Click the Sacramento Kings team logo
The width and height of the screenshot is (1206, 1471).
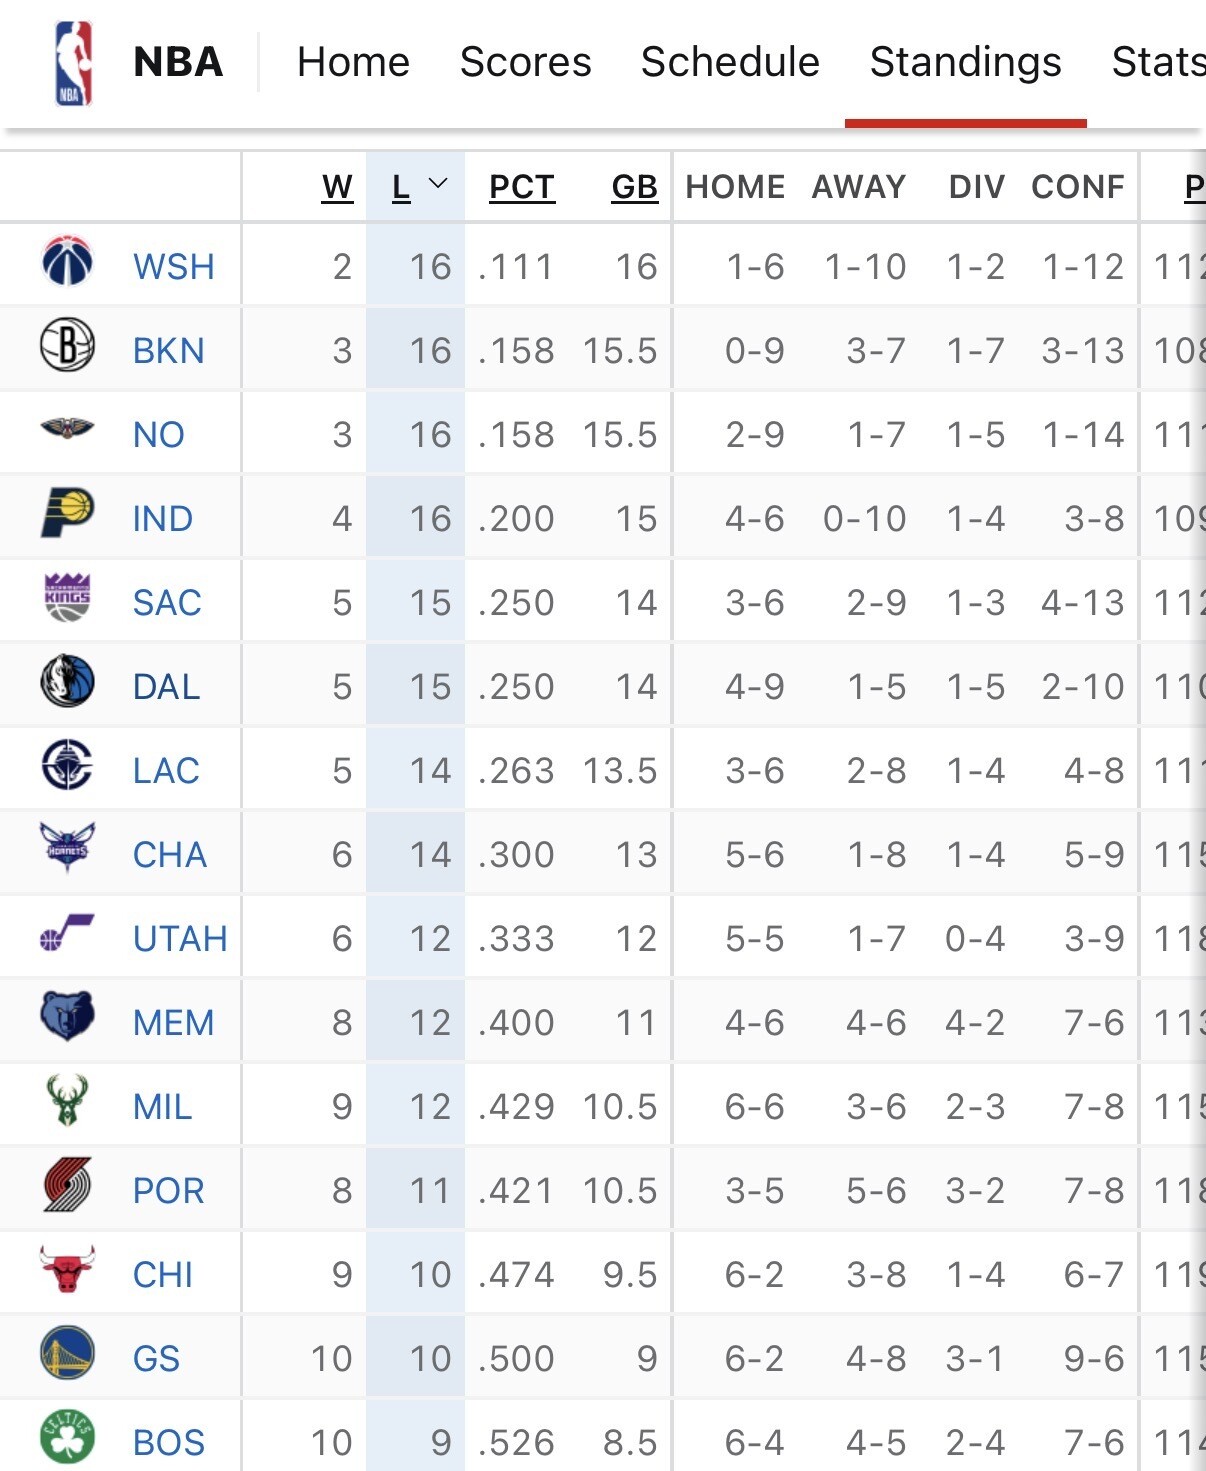[x=67, y=597]
